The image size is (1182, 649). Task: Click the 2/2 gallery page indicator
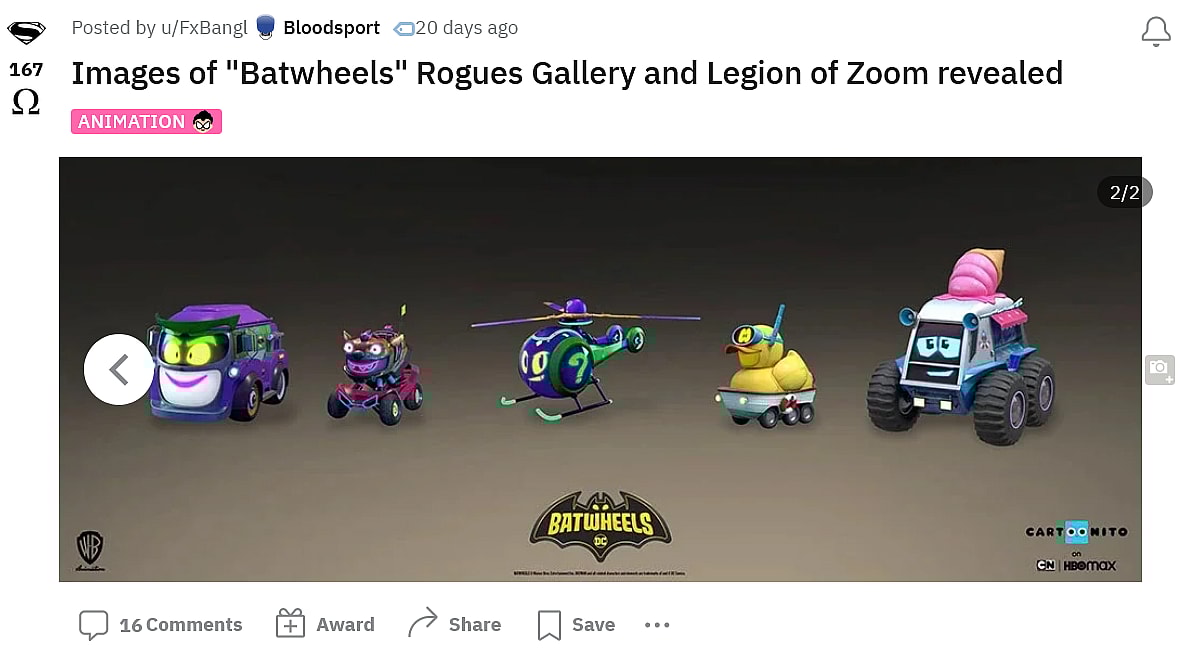click(1124, 192)
